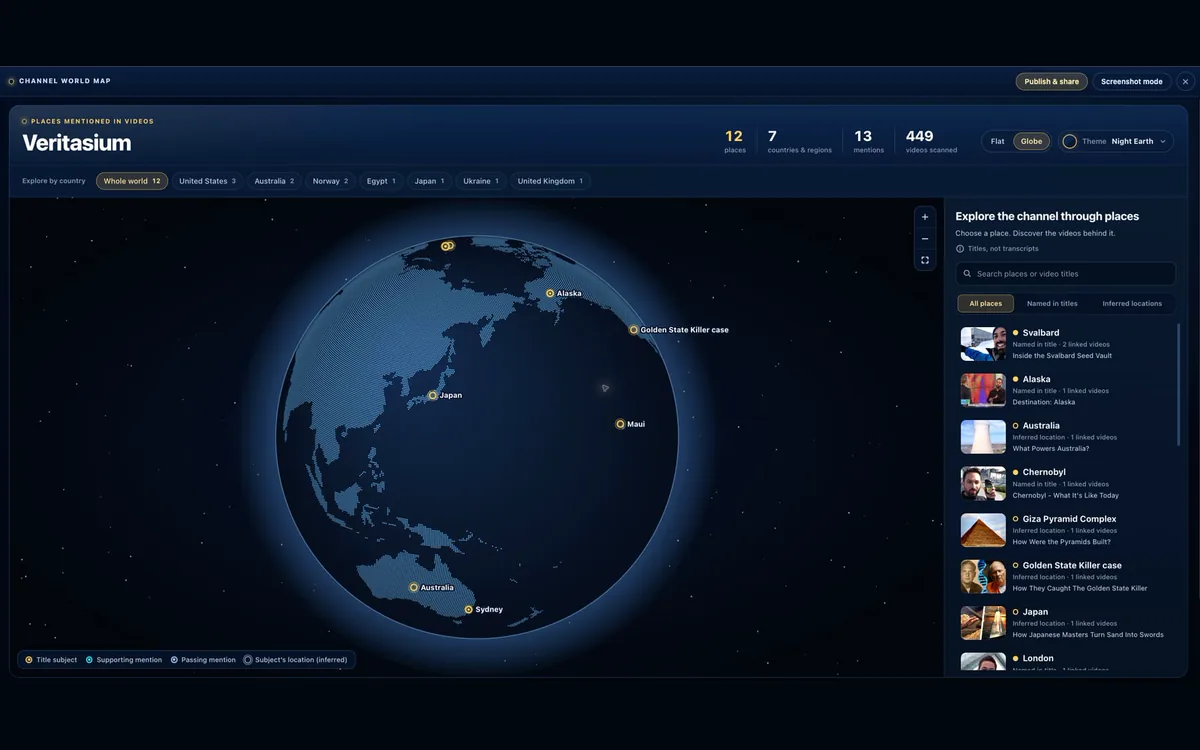Open the London list entry

coord(1065,662)
